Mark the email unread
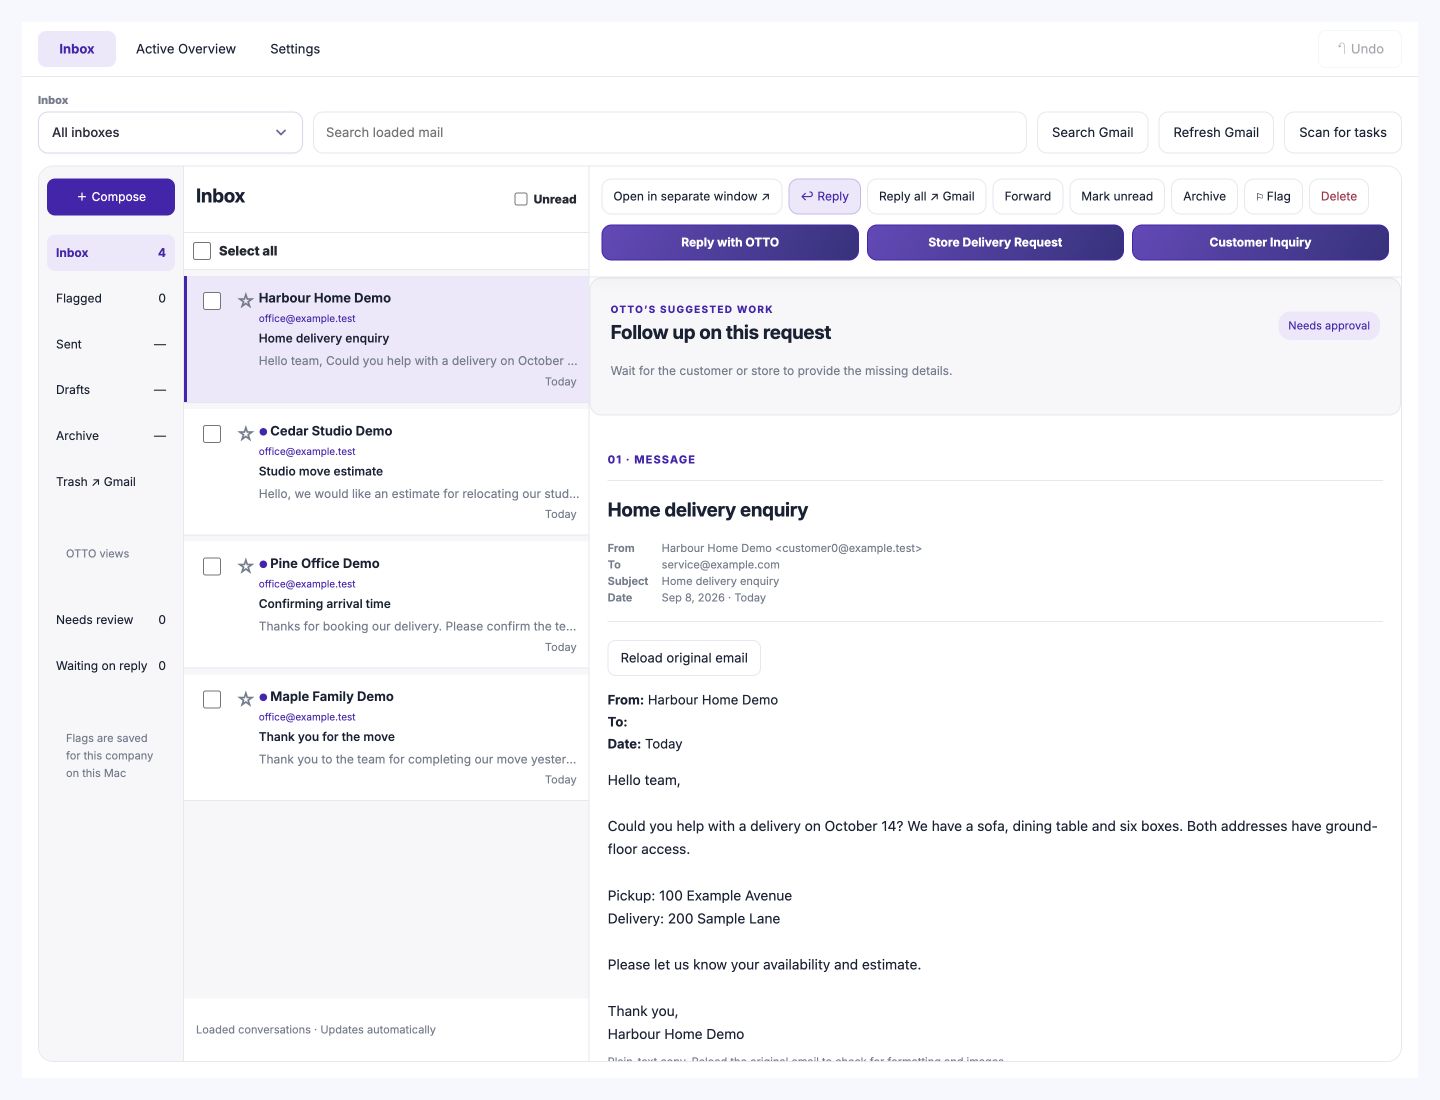Viewport: 1440px width, 1100px height. pos(1117,196)
